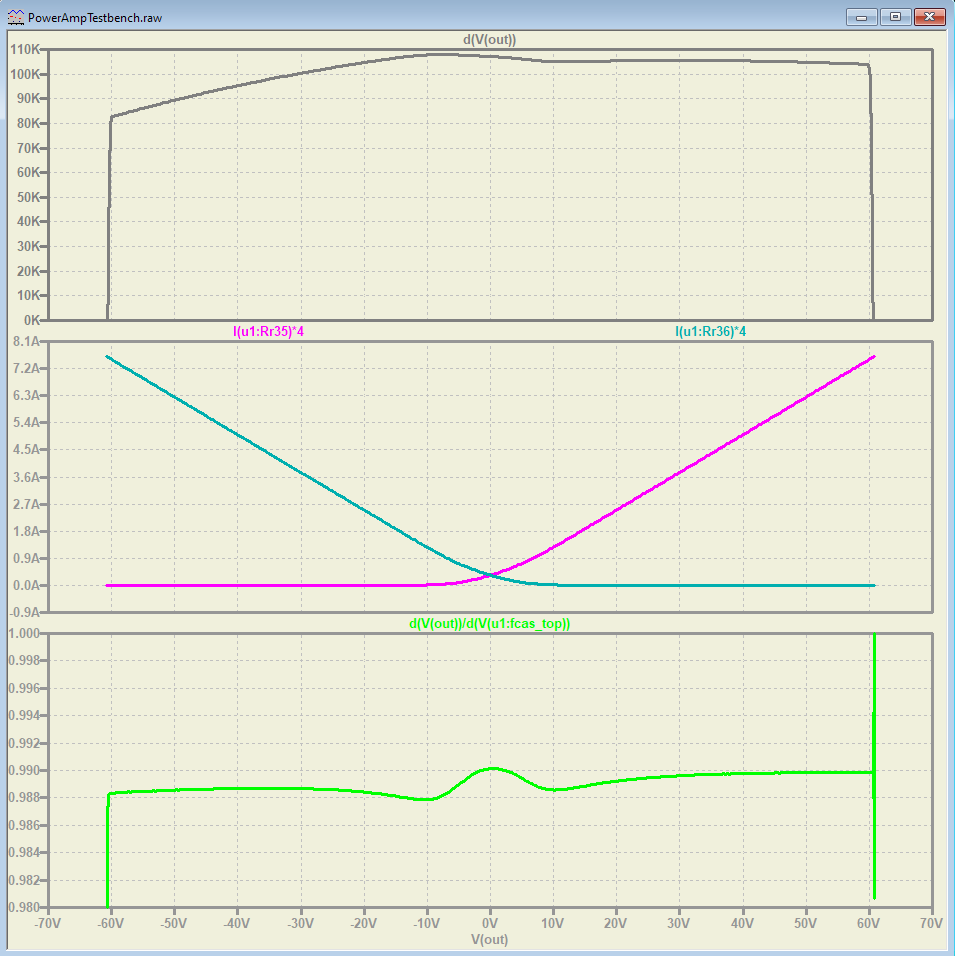The height and width of the screenshot is (956, 955).
Task: Click the PowerAmpTestbench.raw window title
Action: click(95, 18)
